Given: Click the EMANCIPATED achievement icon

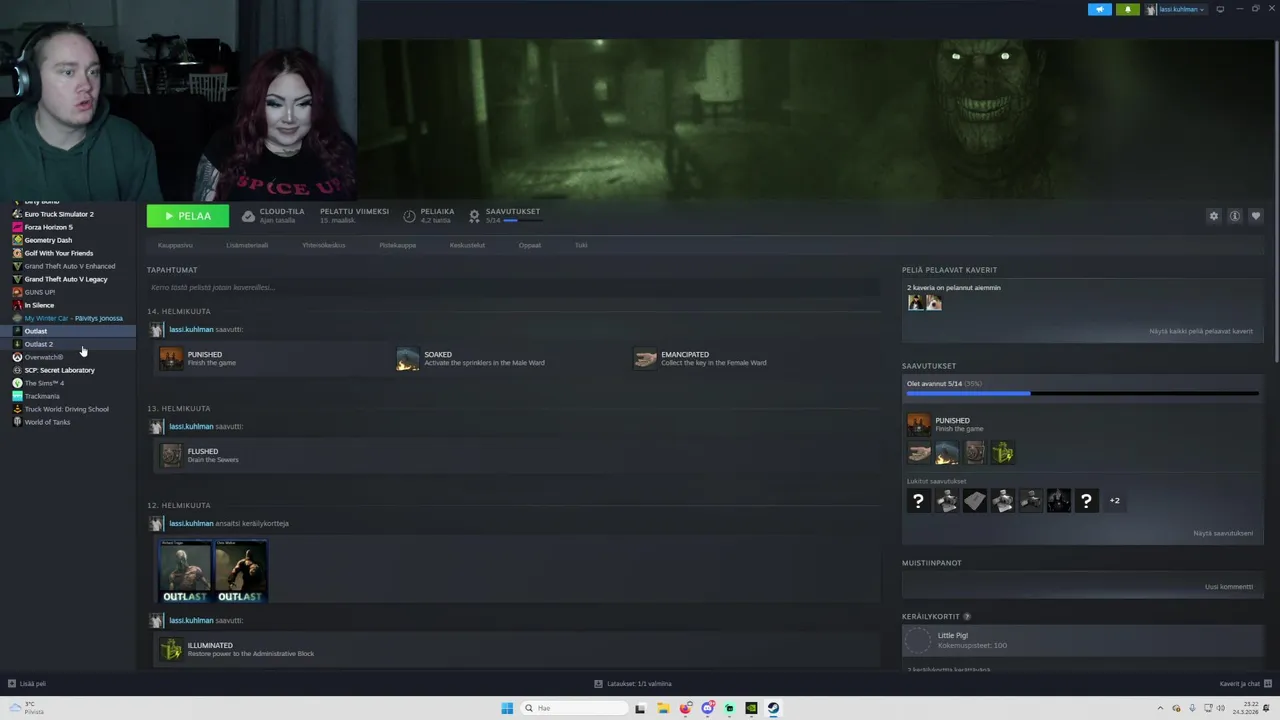Looking at the screenshot, I should click(645, 358).
